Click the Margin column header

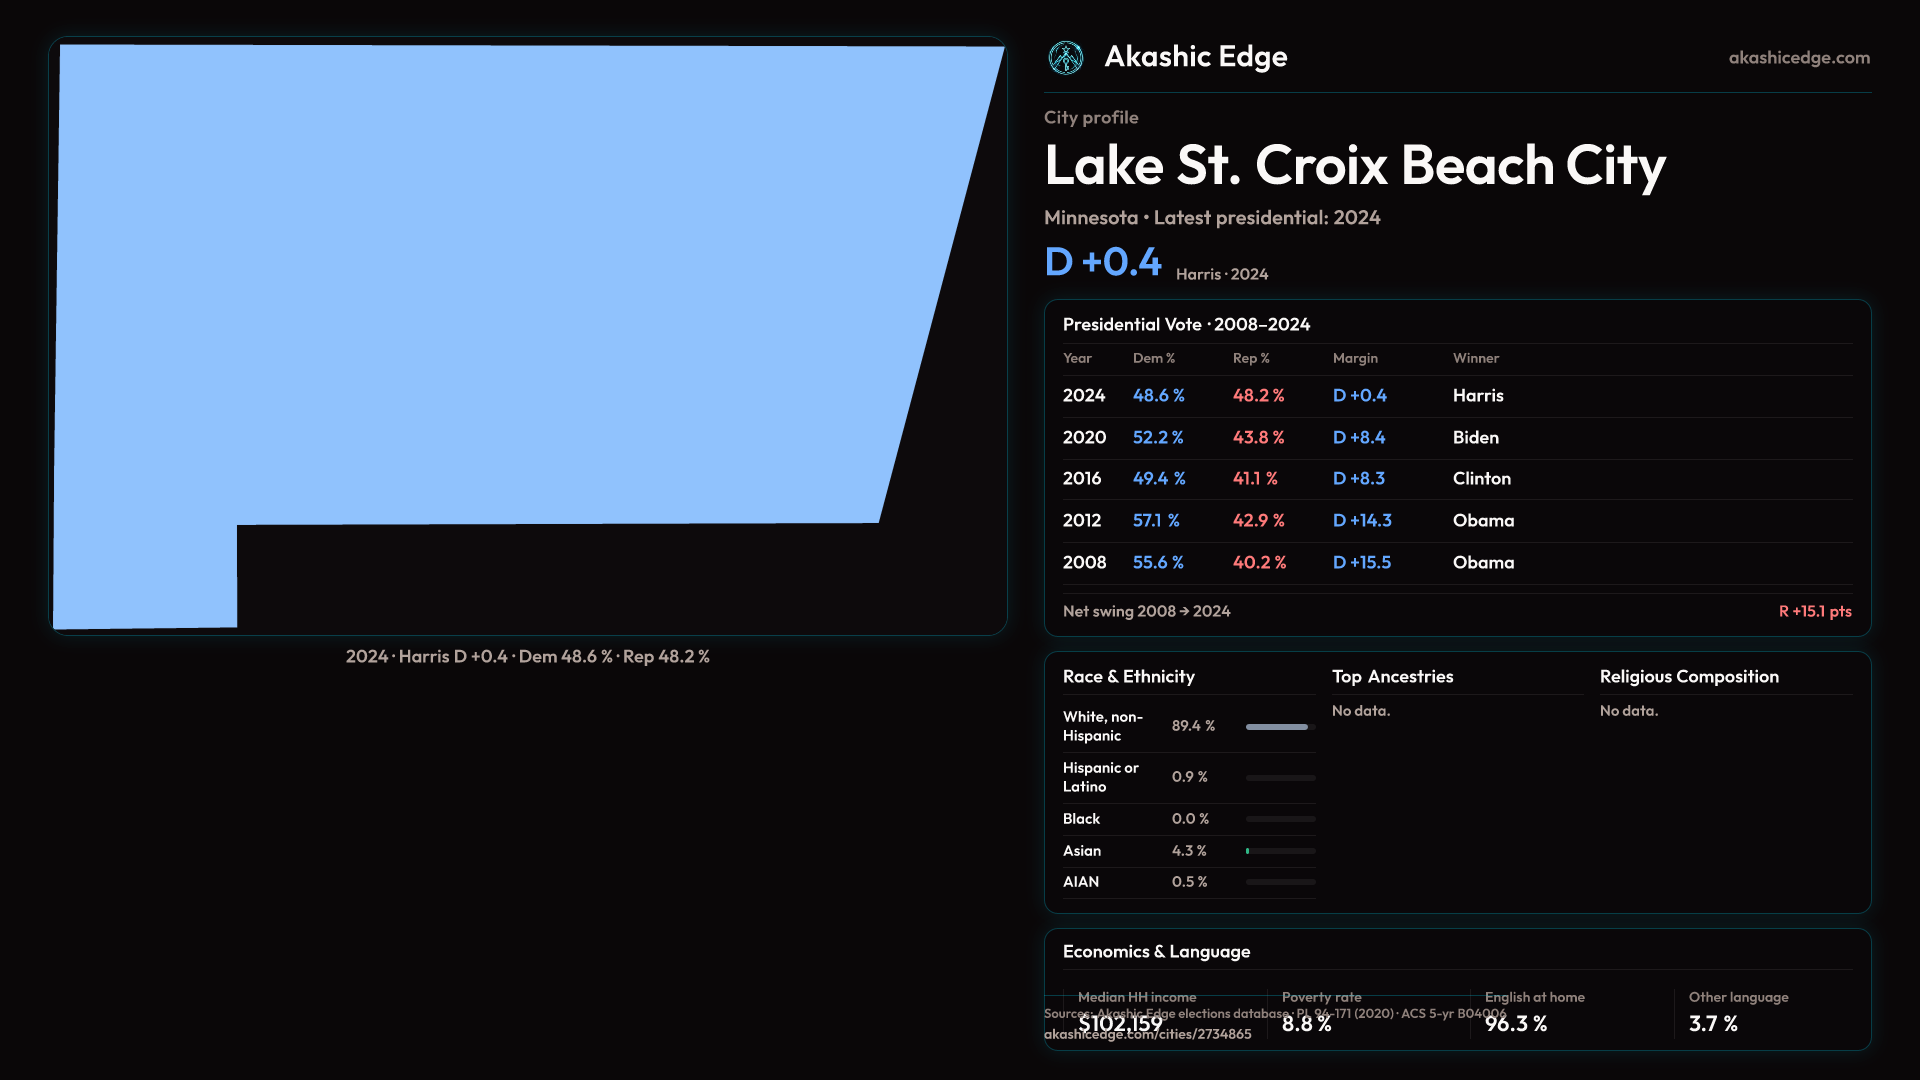coord(1354,358)
